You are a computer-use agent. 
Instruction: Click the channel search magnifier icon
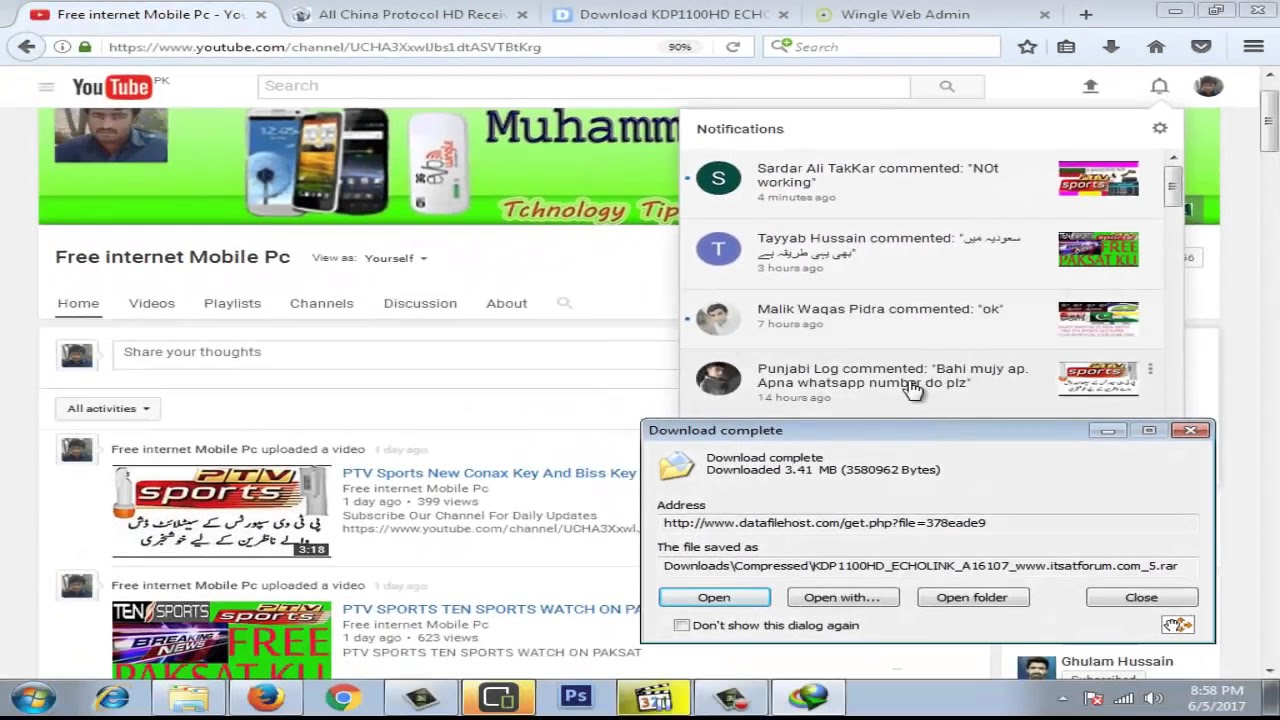(564, 303)
